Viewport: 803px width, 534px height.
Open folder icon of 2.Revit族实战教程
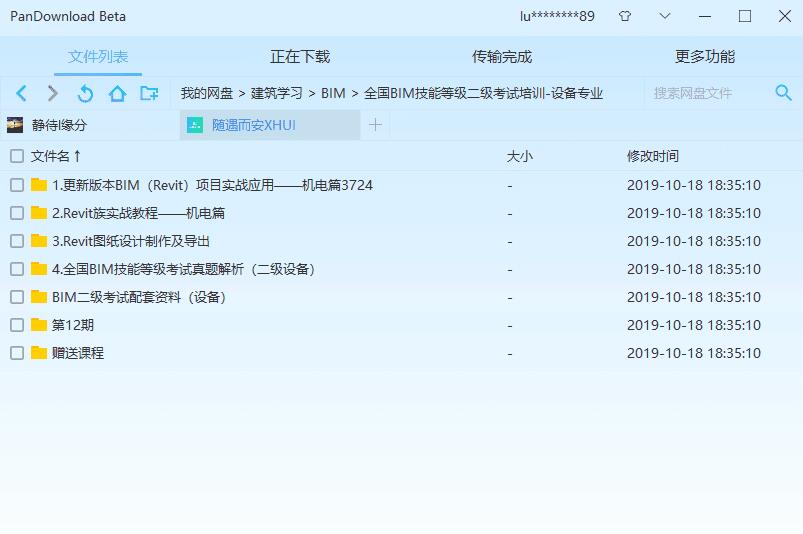(39, 213)
